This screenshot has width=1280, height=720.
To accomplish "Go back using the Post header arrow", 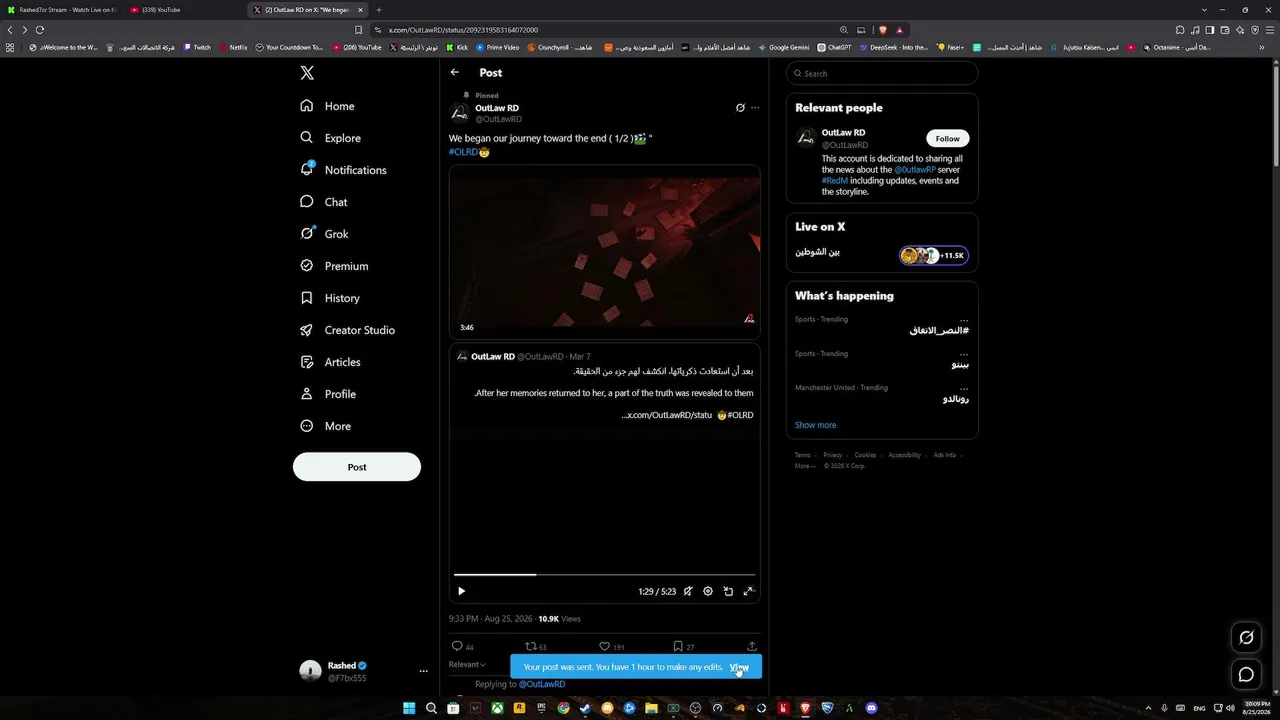I will 455,72.
